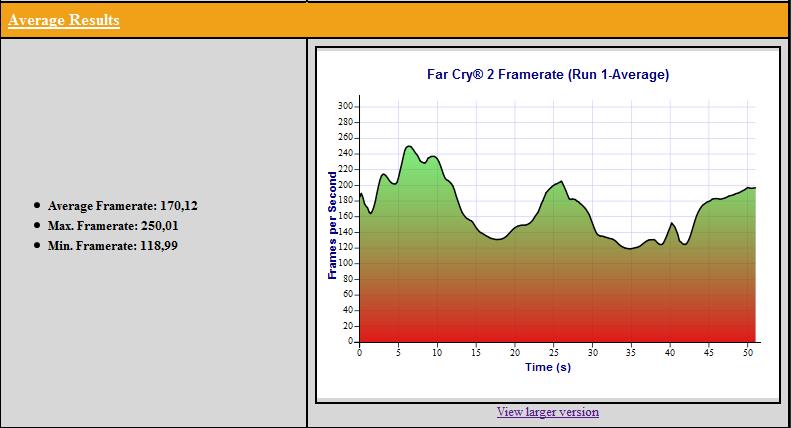Open the View larger version link

click(548, 412)
